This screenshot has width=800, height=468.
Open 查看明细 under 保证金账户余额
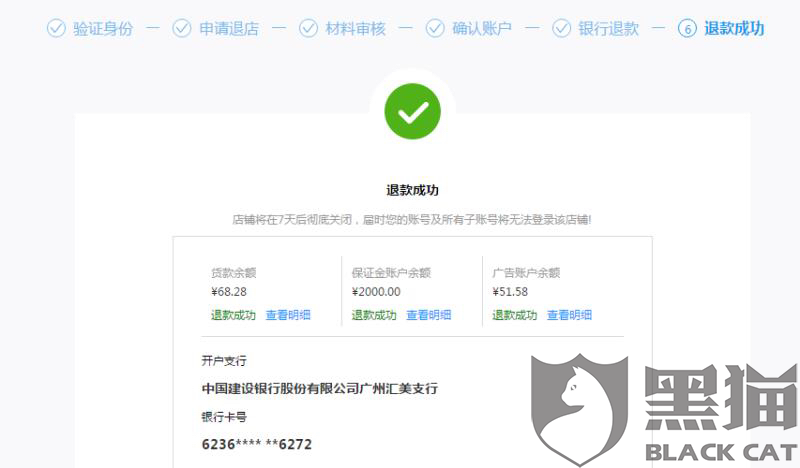(x=429, y=315)
